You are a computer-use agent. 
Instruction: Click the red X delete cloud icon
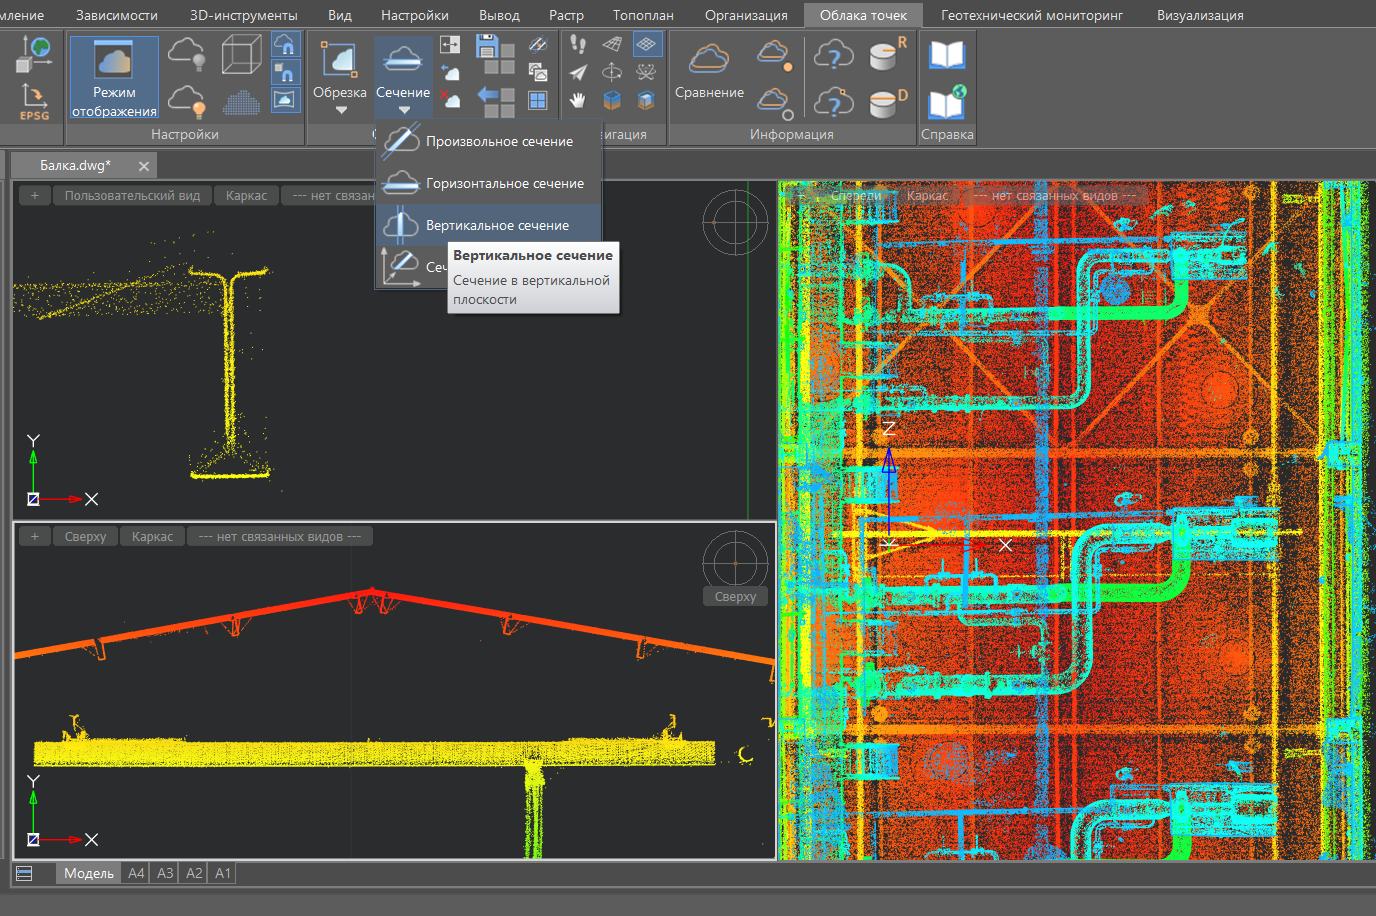[x=450, y=99]
